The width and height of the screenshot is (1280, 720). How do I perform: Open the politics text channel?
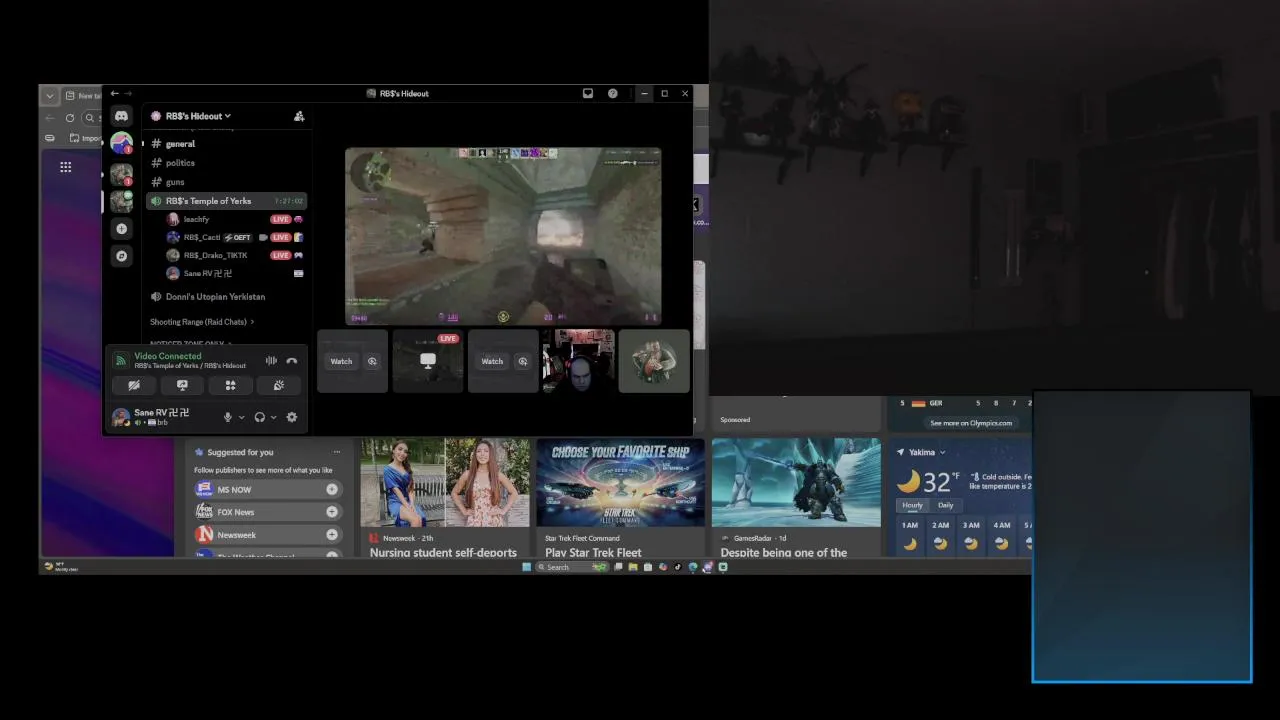pos(227,163)
